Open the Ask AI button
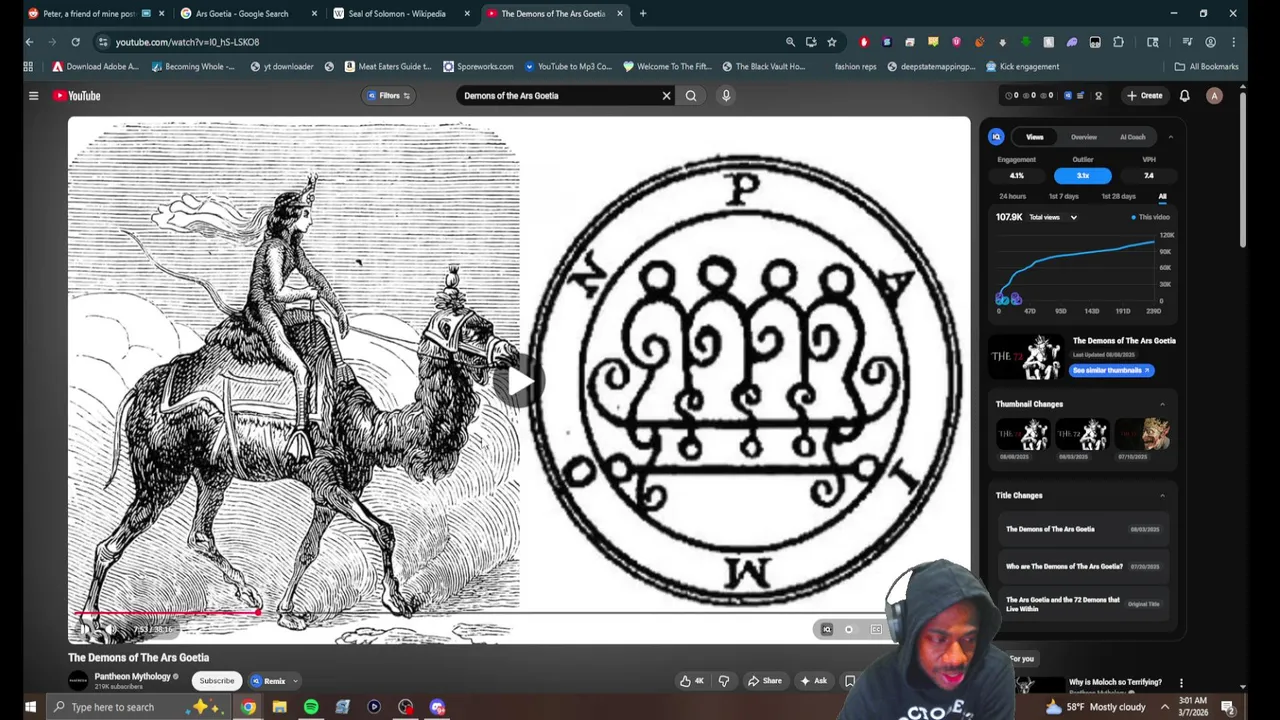Screen dimensions: 1280x720 click(x=813, y=681)
